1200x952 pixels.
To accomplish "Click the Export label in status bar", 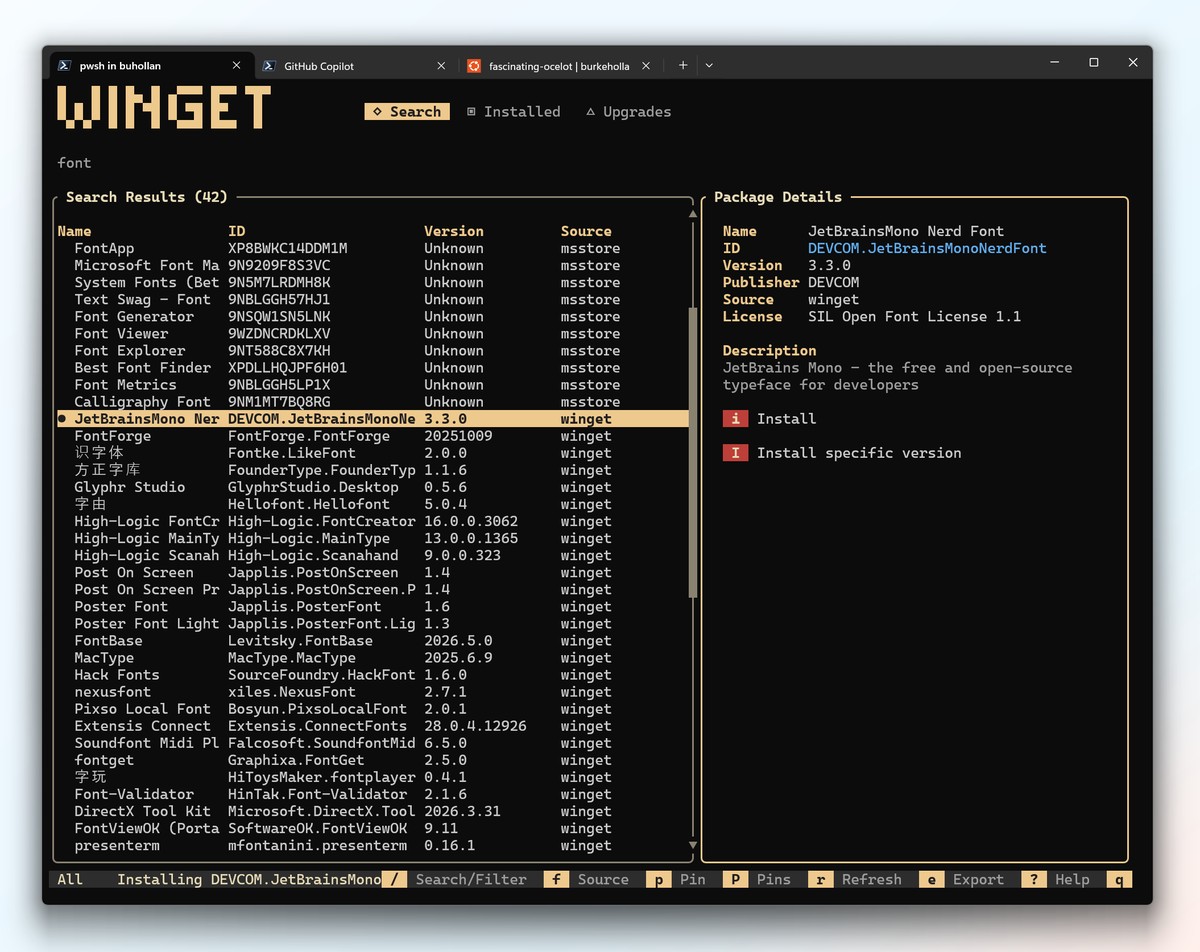I will click(x=978, y=879).
